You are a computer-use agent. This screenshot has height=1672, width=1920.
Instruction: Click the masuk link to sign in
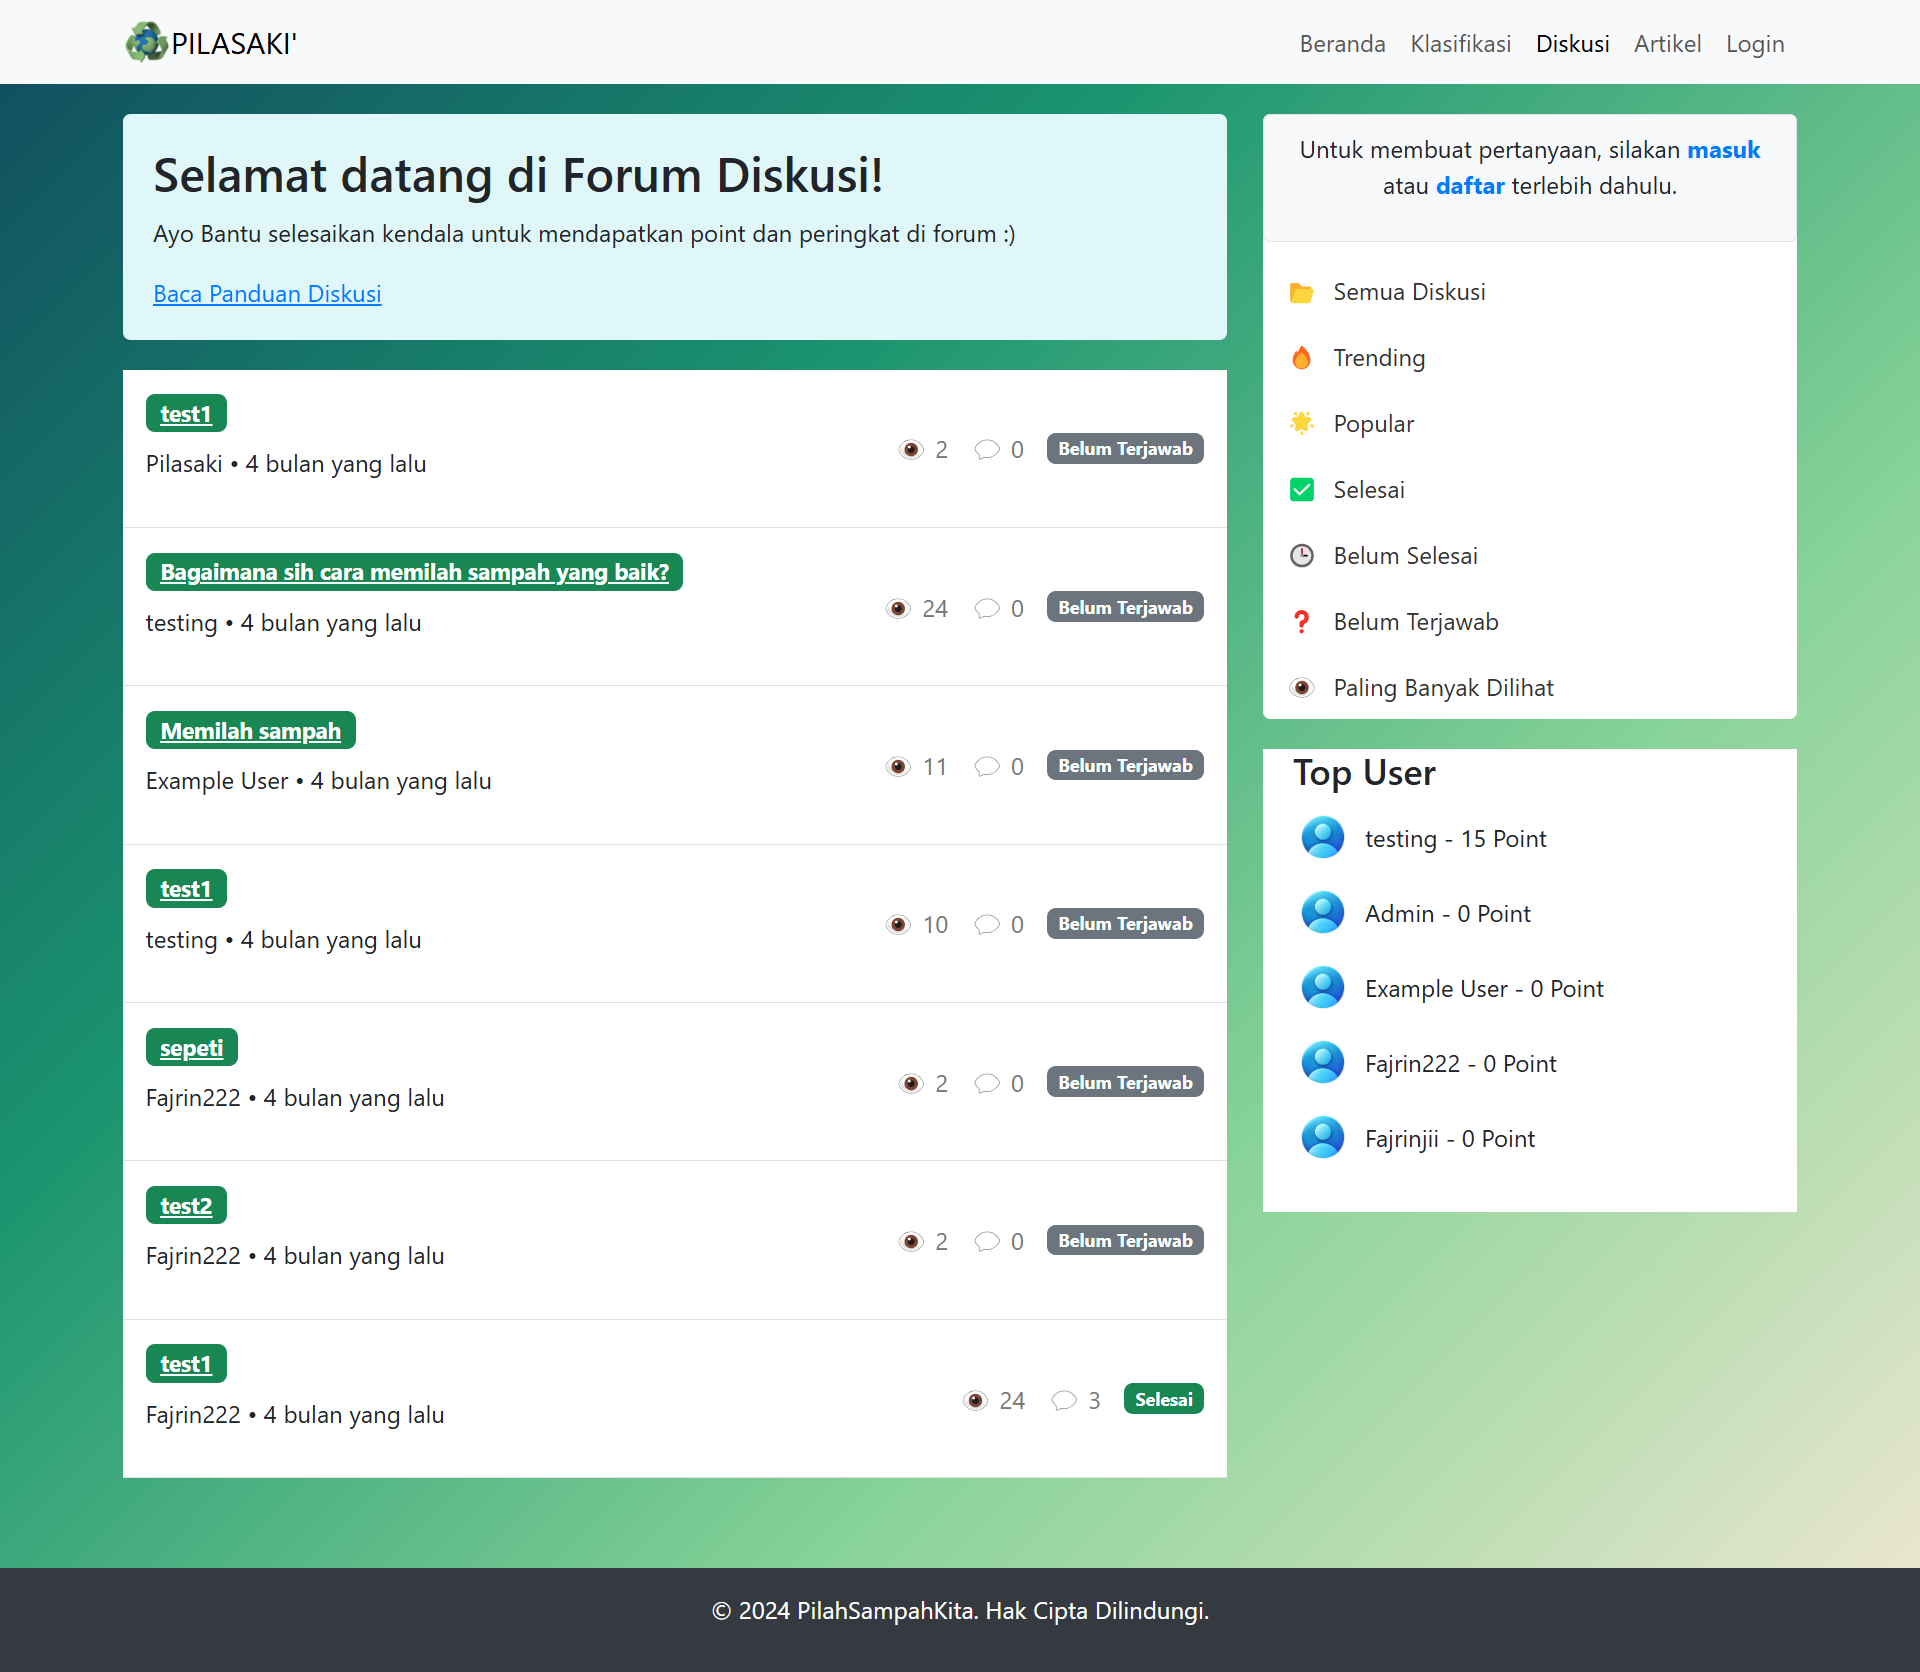tap(1723, 150)
